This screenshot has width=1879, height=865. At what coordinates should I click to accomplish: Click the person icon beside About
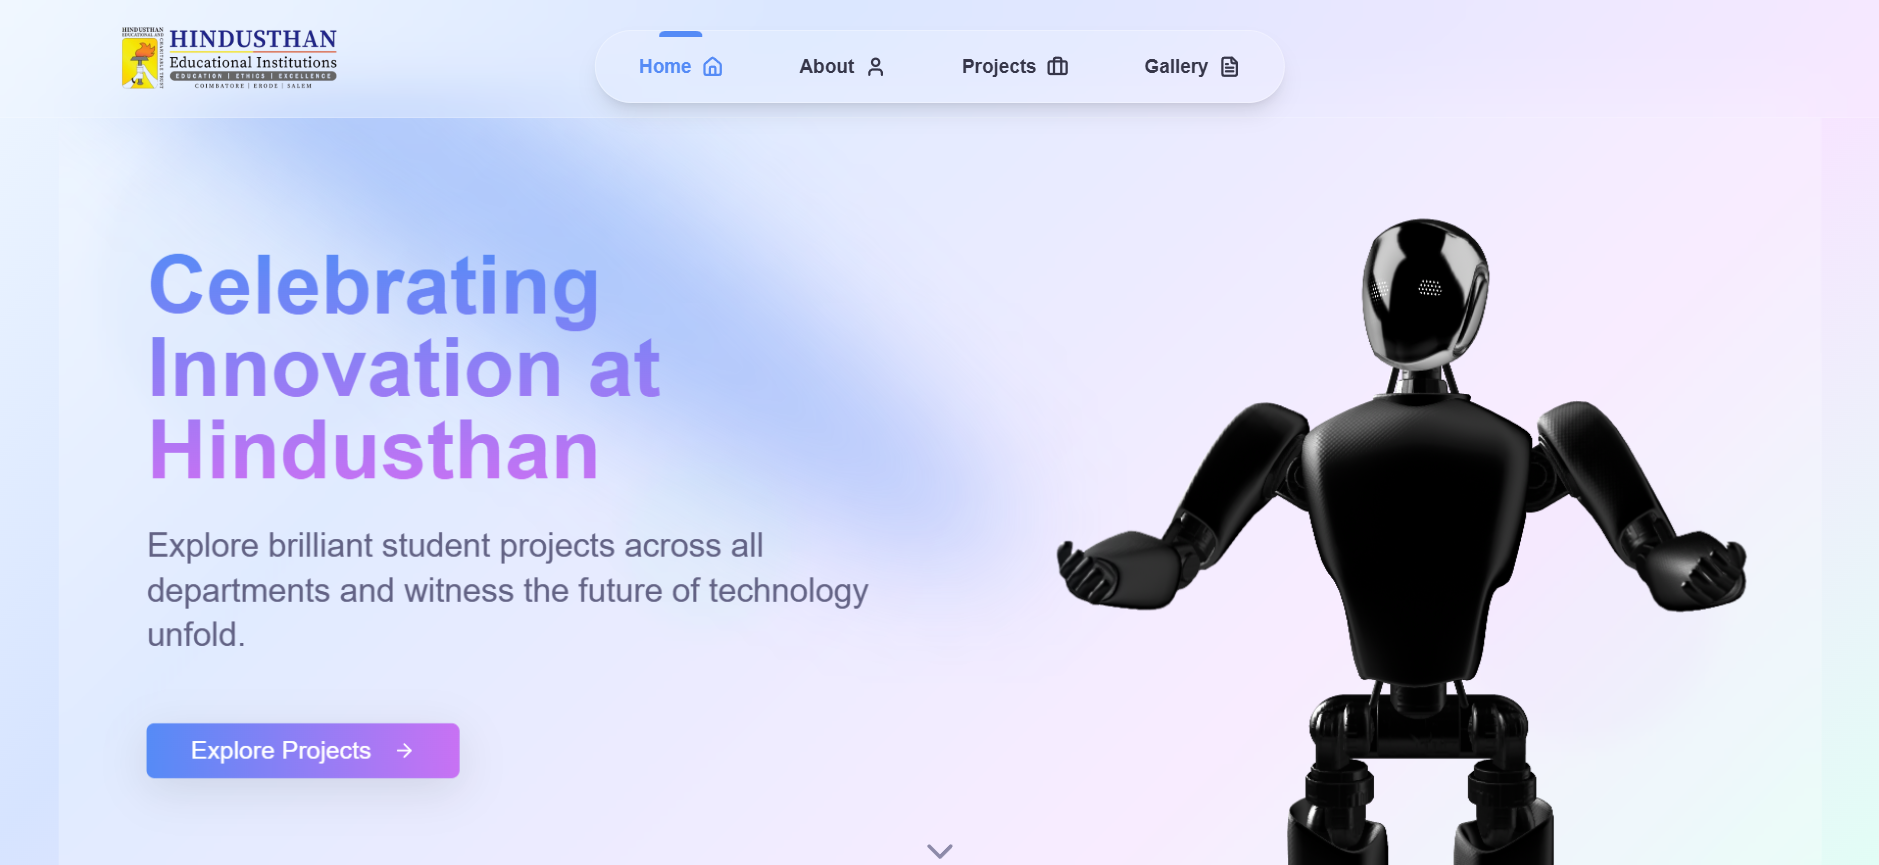[x=875, y=67]
